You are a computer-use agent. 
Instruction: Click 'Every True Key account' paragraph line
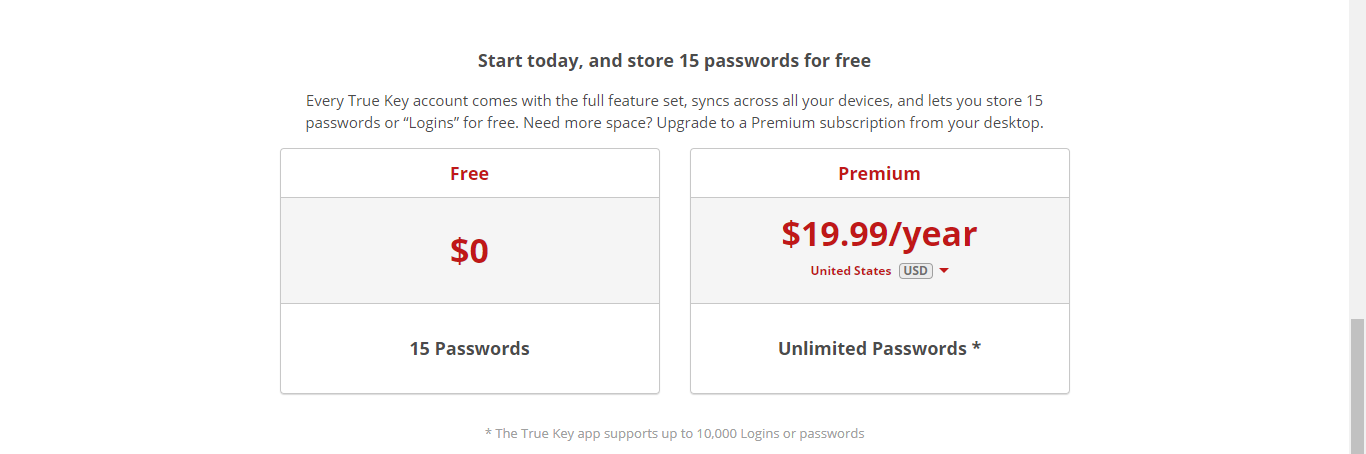click(x=675, y=101)
